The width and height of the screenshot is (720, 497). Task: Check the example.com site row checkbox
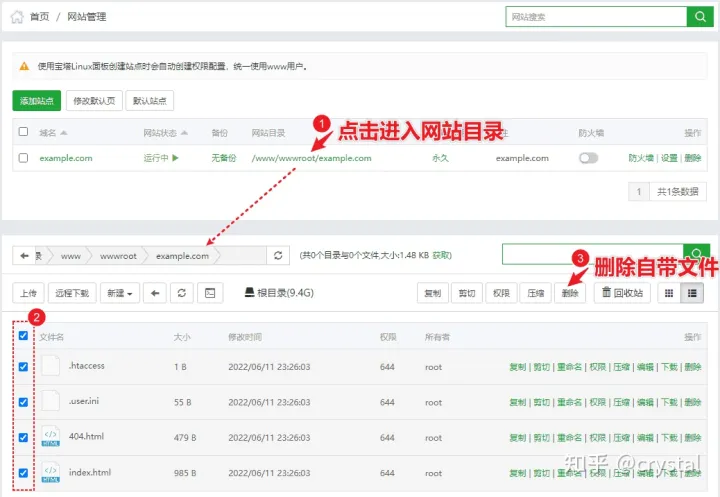point(23,158)
